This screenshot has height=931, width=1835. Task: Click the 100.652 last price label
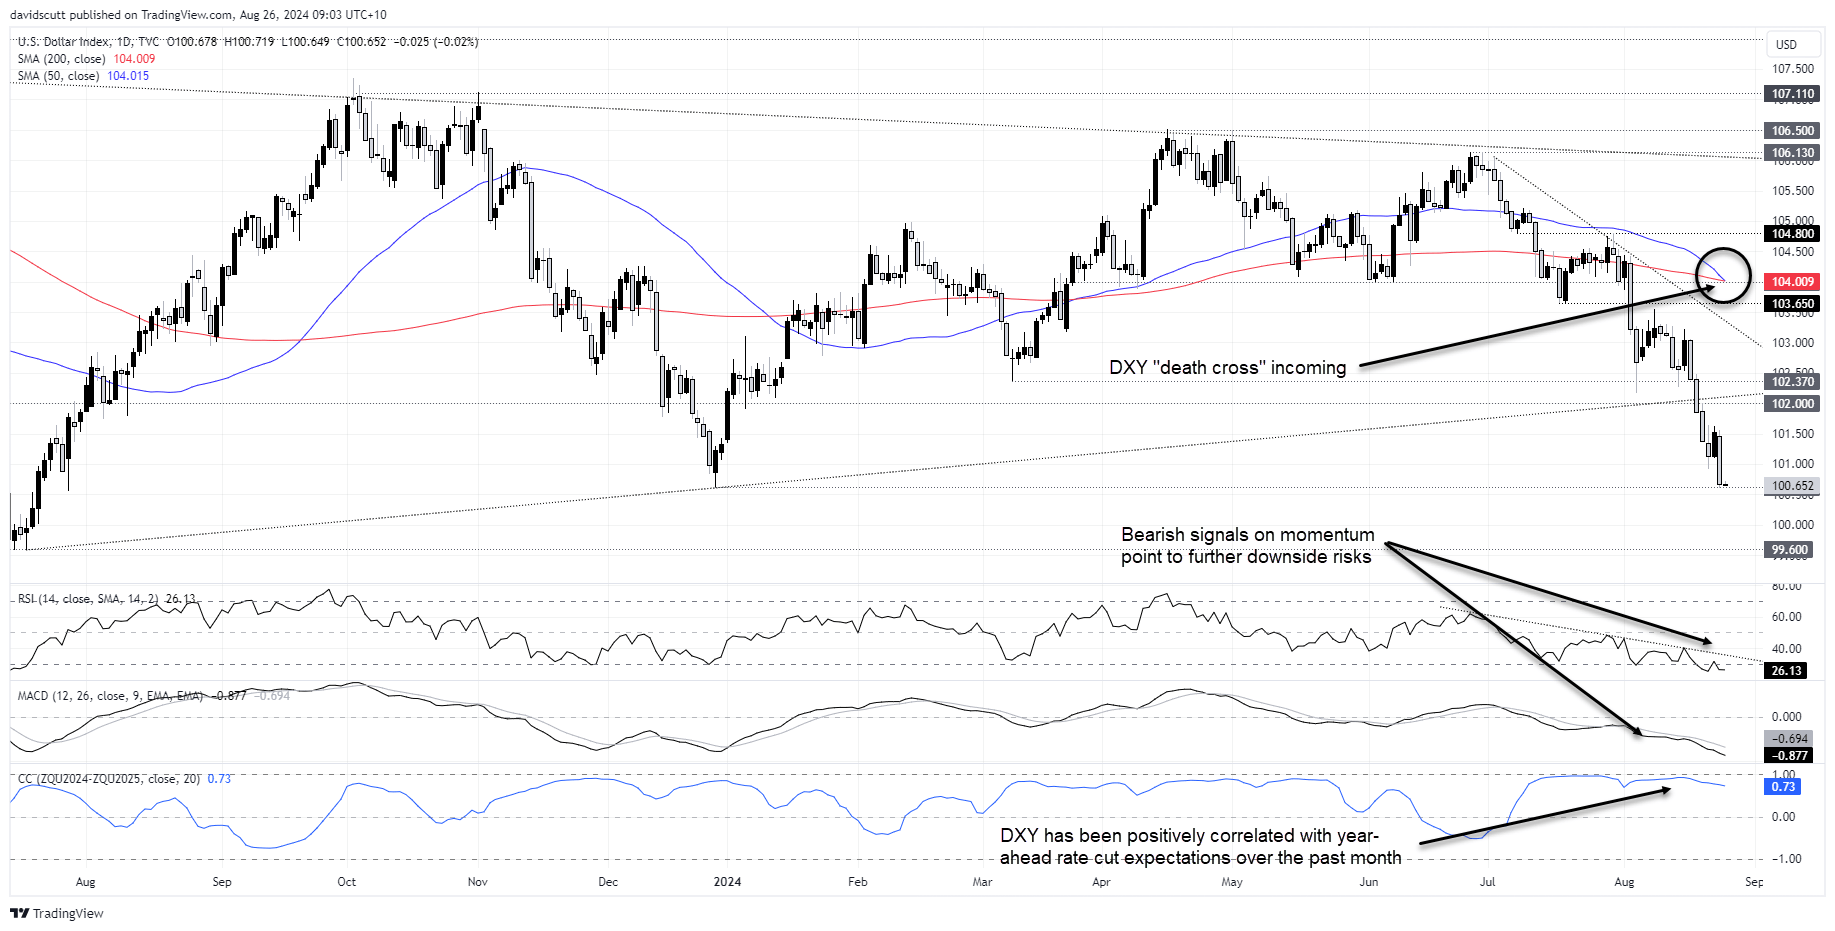pos(1792,486)
